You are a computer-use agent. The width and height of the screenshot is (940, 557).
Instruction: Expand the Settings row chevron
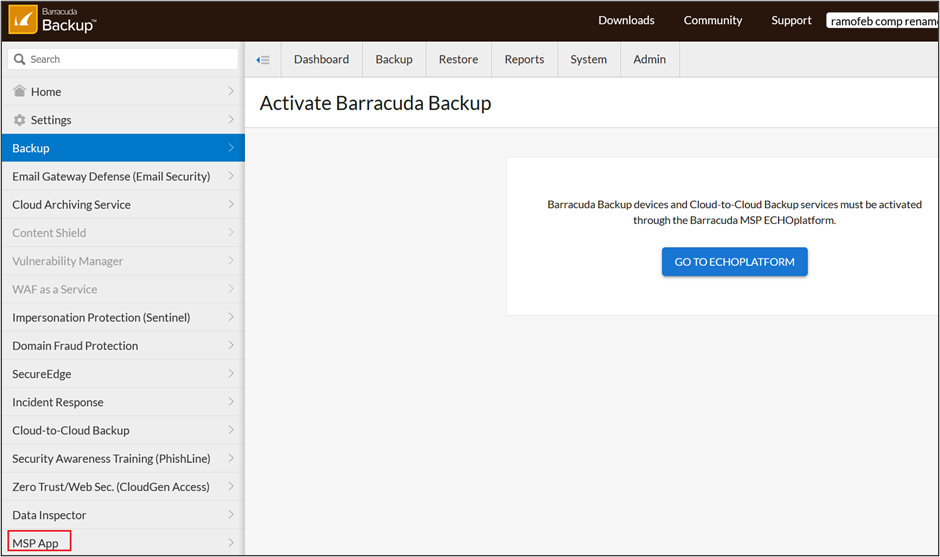(231, 119)
